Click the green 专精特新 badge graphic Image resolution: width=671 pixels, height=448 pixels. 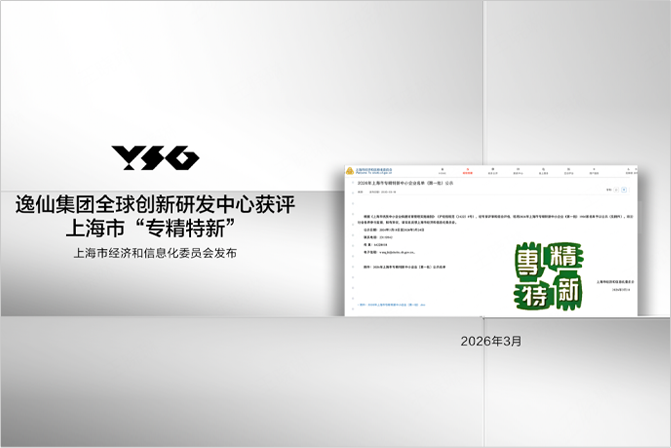pos(548,276)
